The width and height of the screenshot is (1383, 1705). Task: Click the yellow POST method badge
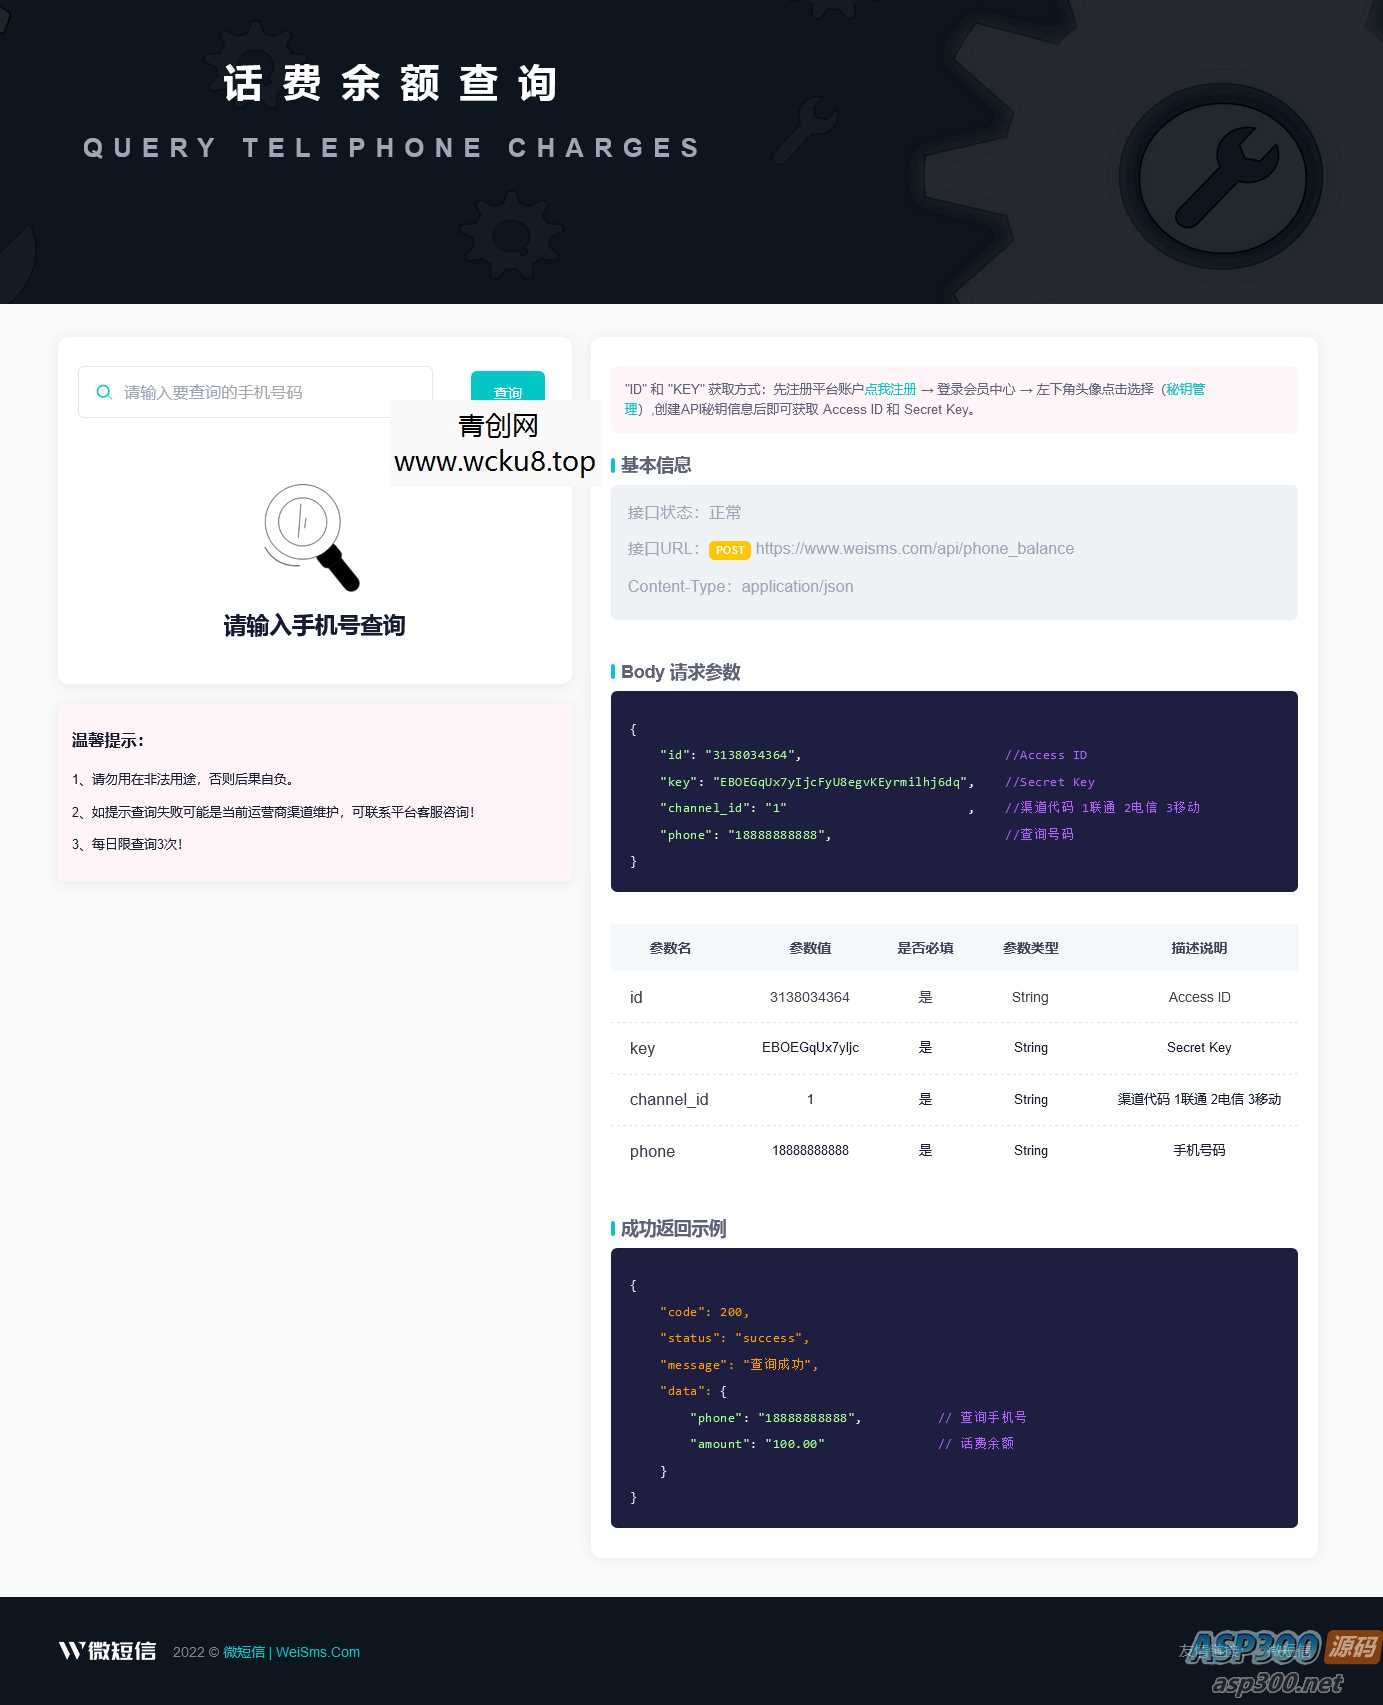(x=729, y=550)
